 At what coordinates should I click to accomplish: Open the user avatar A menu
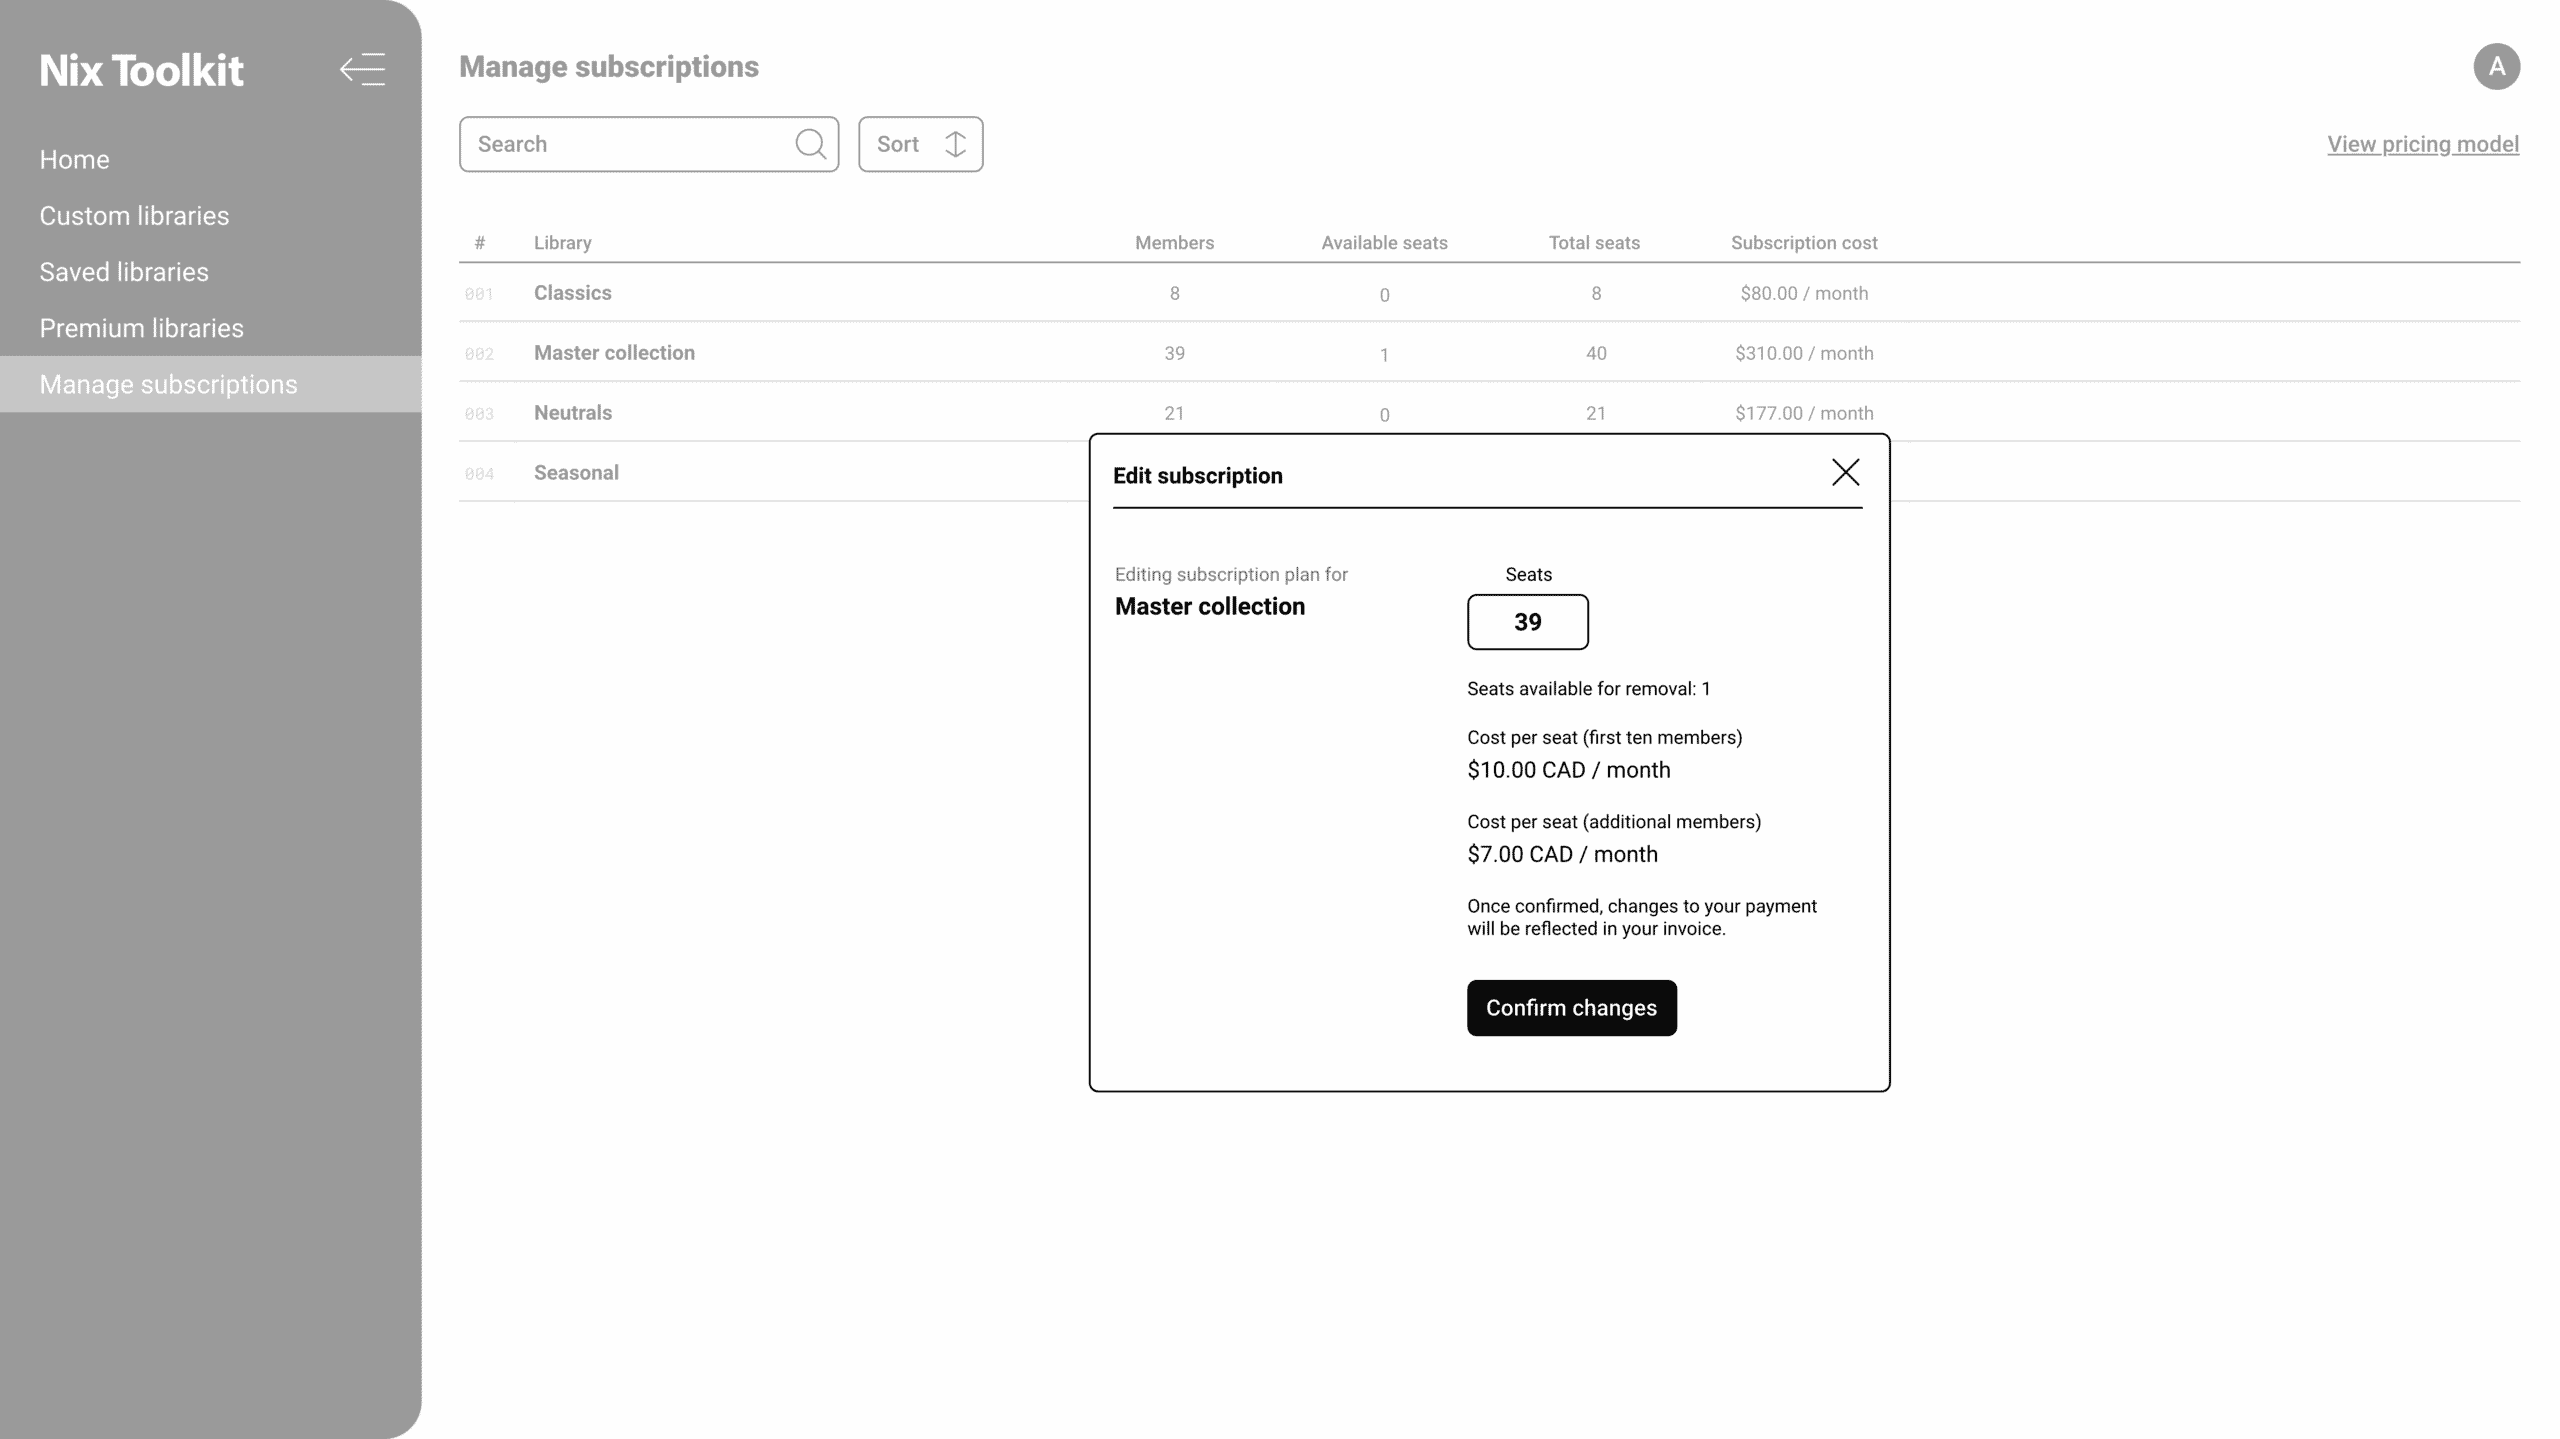[x=2496, y=67]
